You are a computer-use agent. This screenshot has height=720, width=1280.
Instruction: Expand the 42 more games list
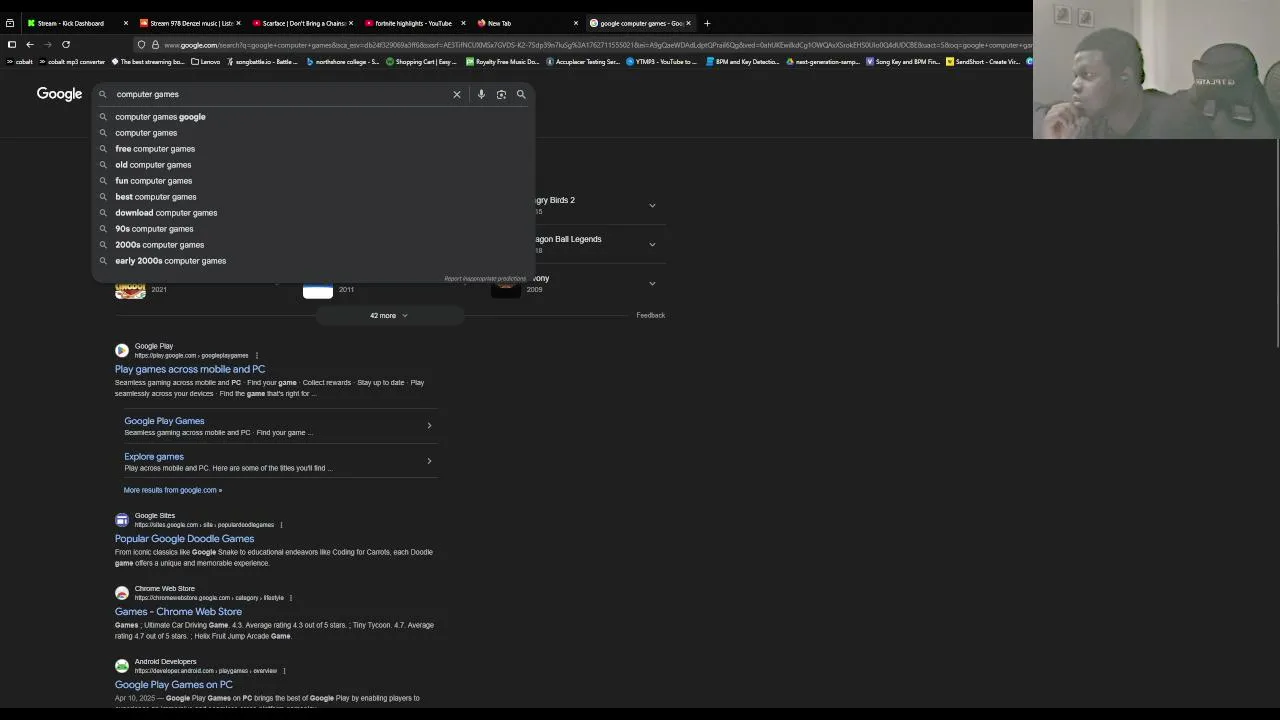pyautogui.click(x=389, y=315)
